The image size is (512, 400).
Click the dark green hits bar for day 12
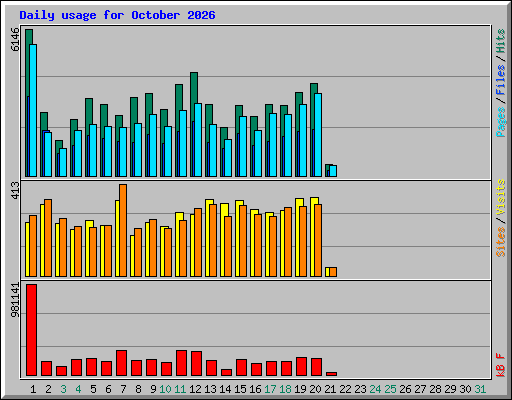(194, 88)
